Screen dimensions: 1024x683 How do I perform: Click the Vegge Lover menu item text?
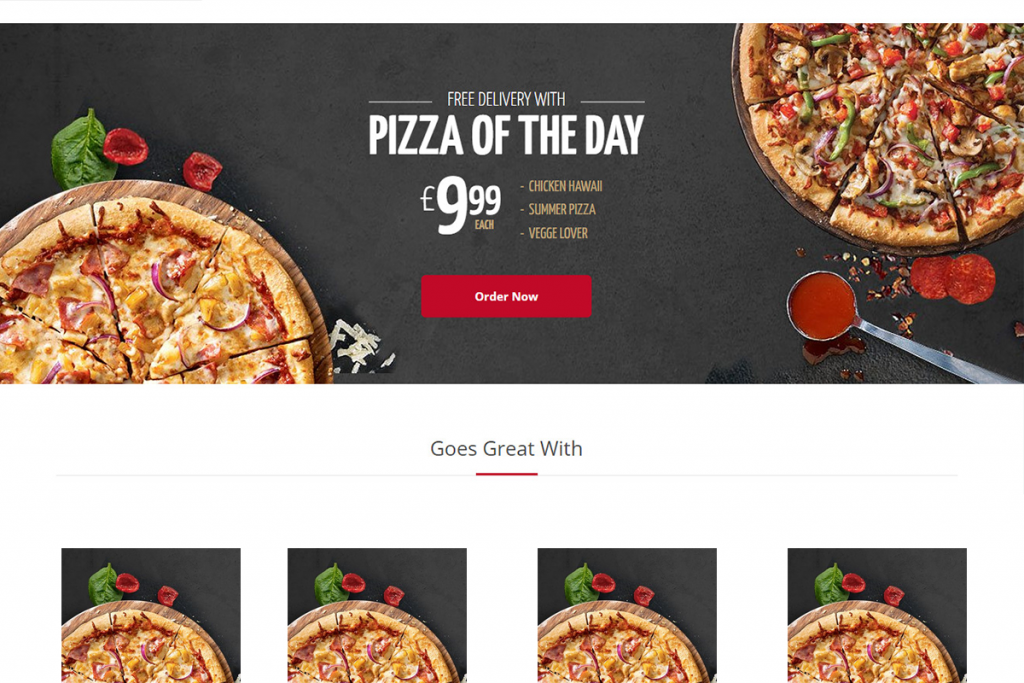[558, 233]
